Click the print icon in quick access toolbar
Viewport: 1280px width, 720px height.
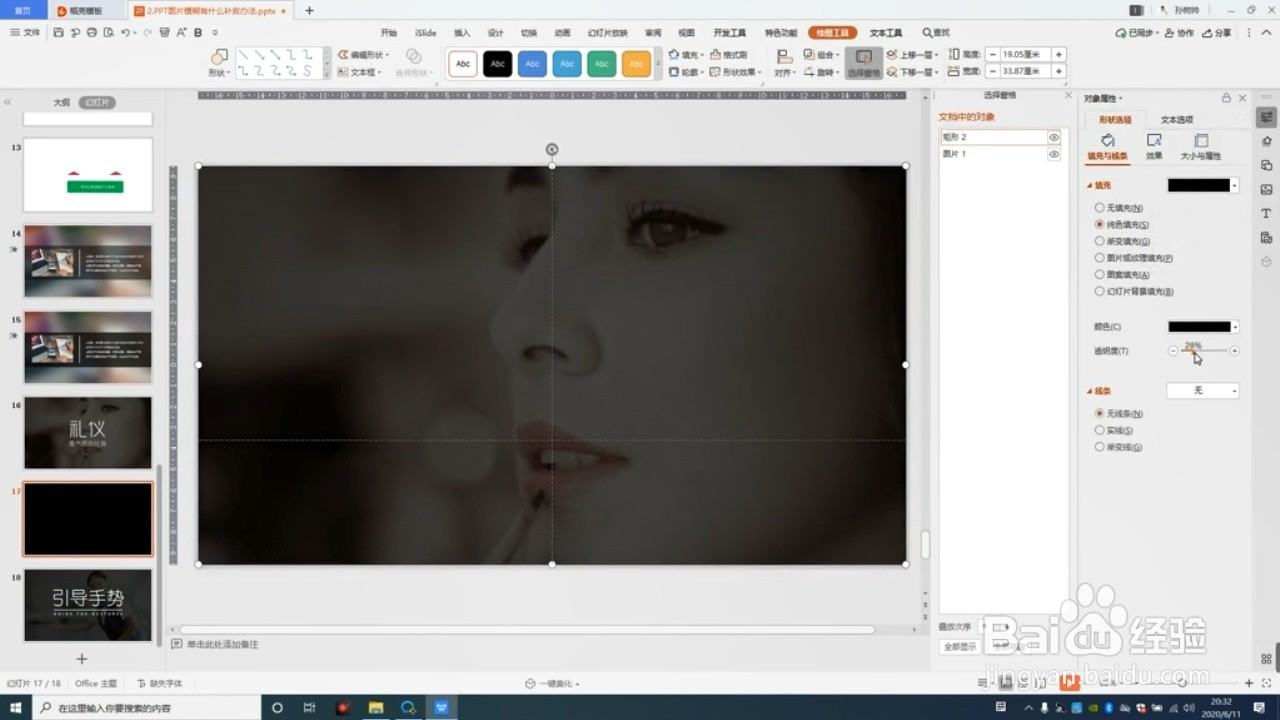point(92,32)
